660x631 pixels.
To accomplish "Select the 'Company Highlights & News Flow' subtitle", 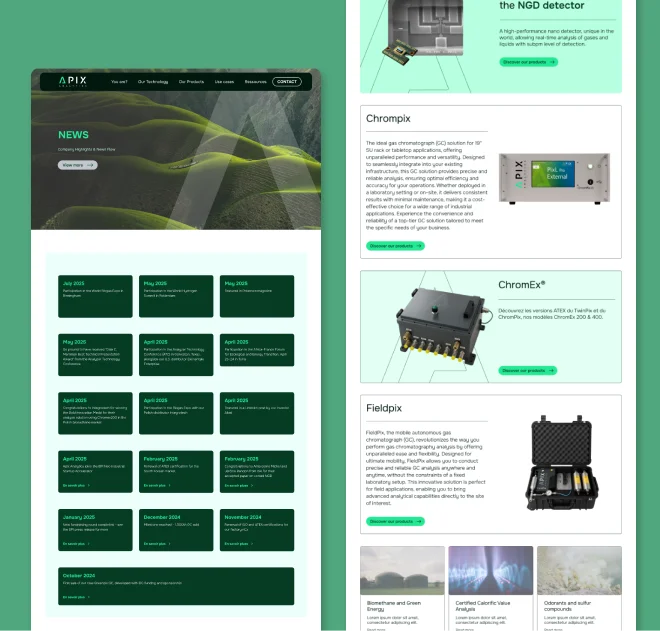I will coord(86,149).
